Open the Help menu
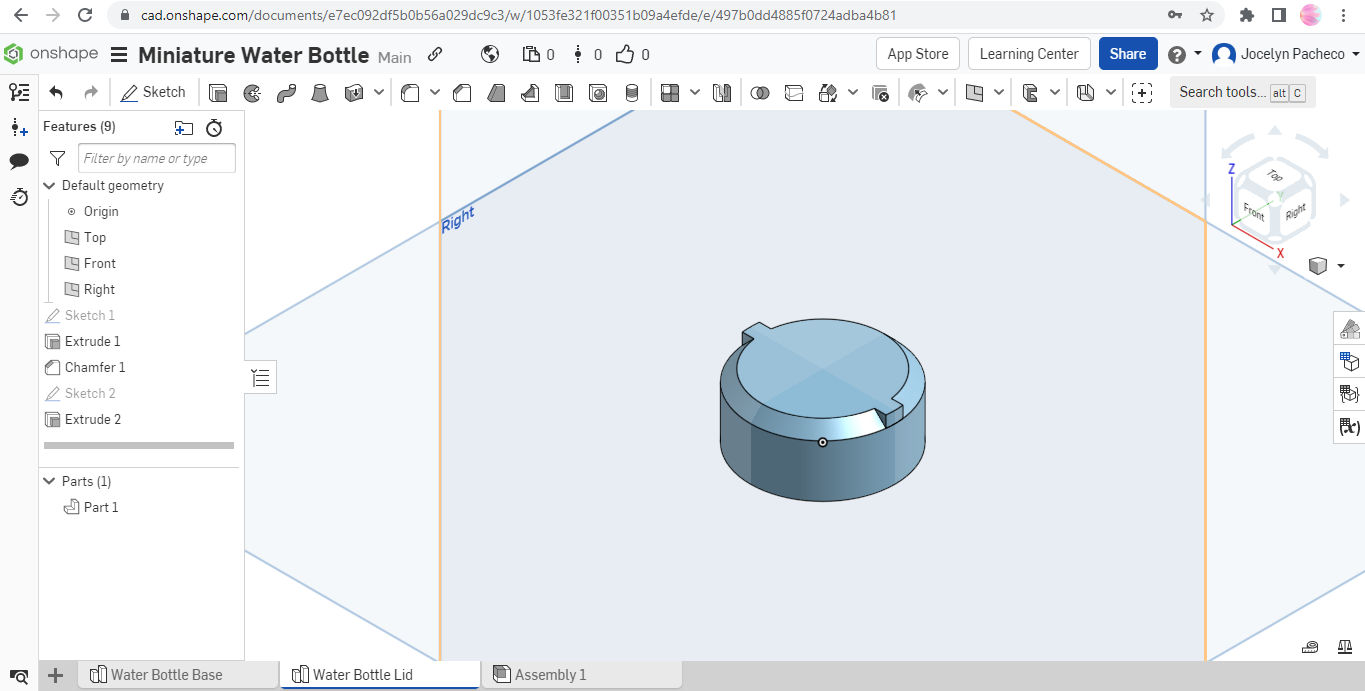 1184,54
